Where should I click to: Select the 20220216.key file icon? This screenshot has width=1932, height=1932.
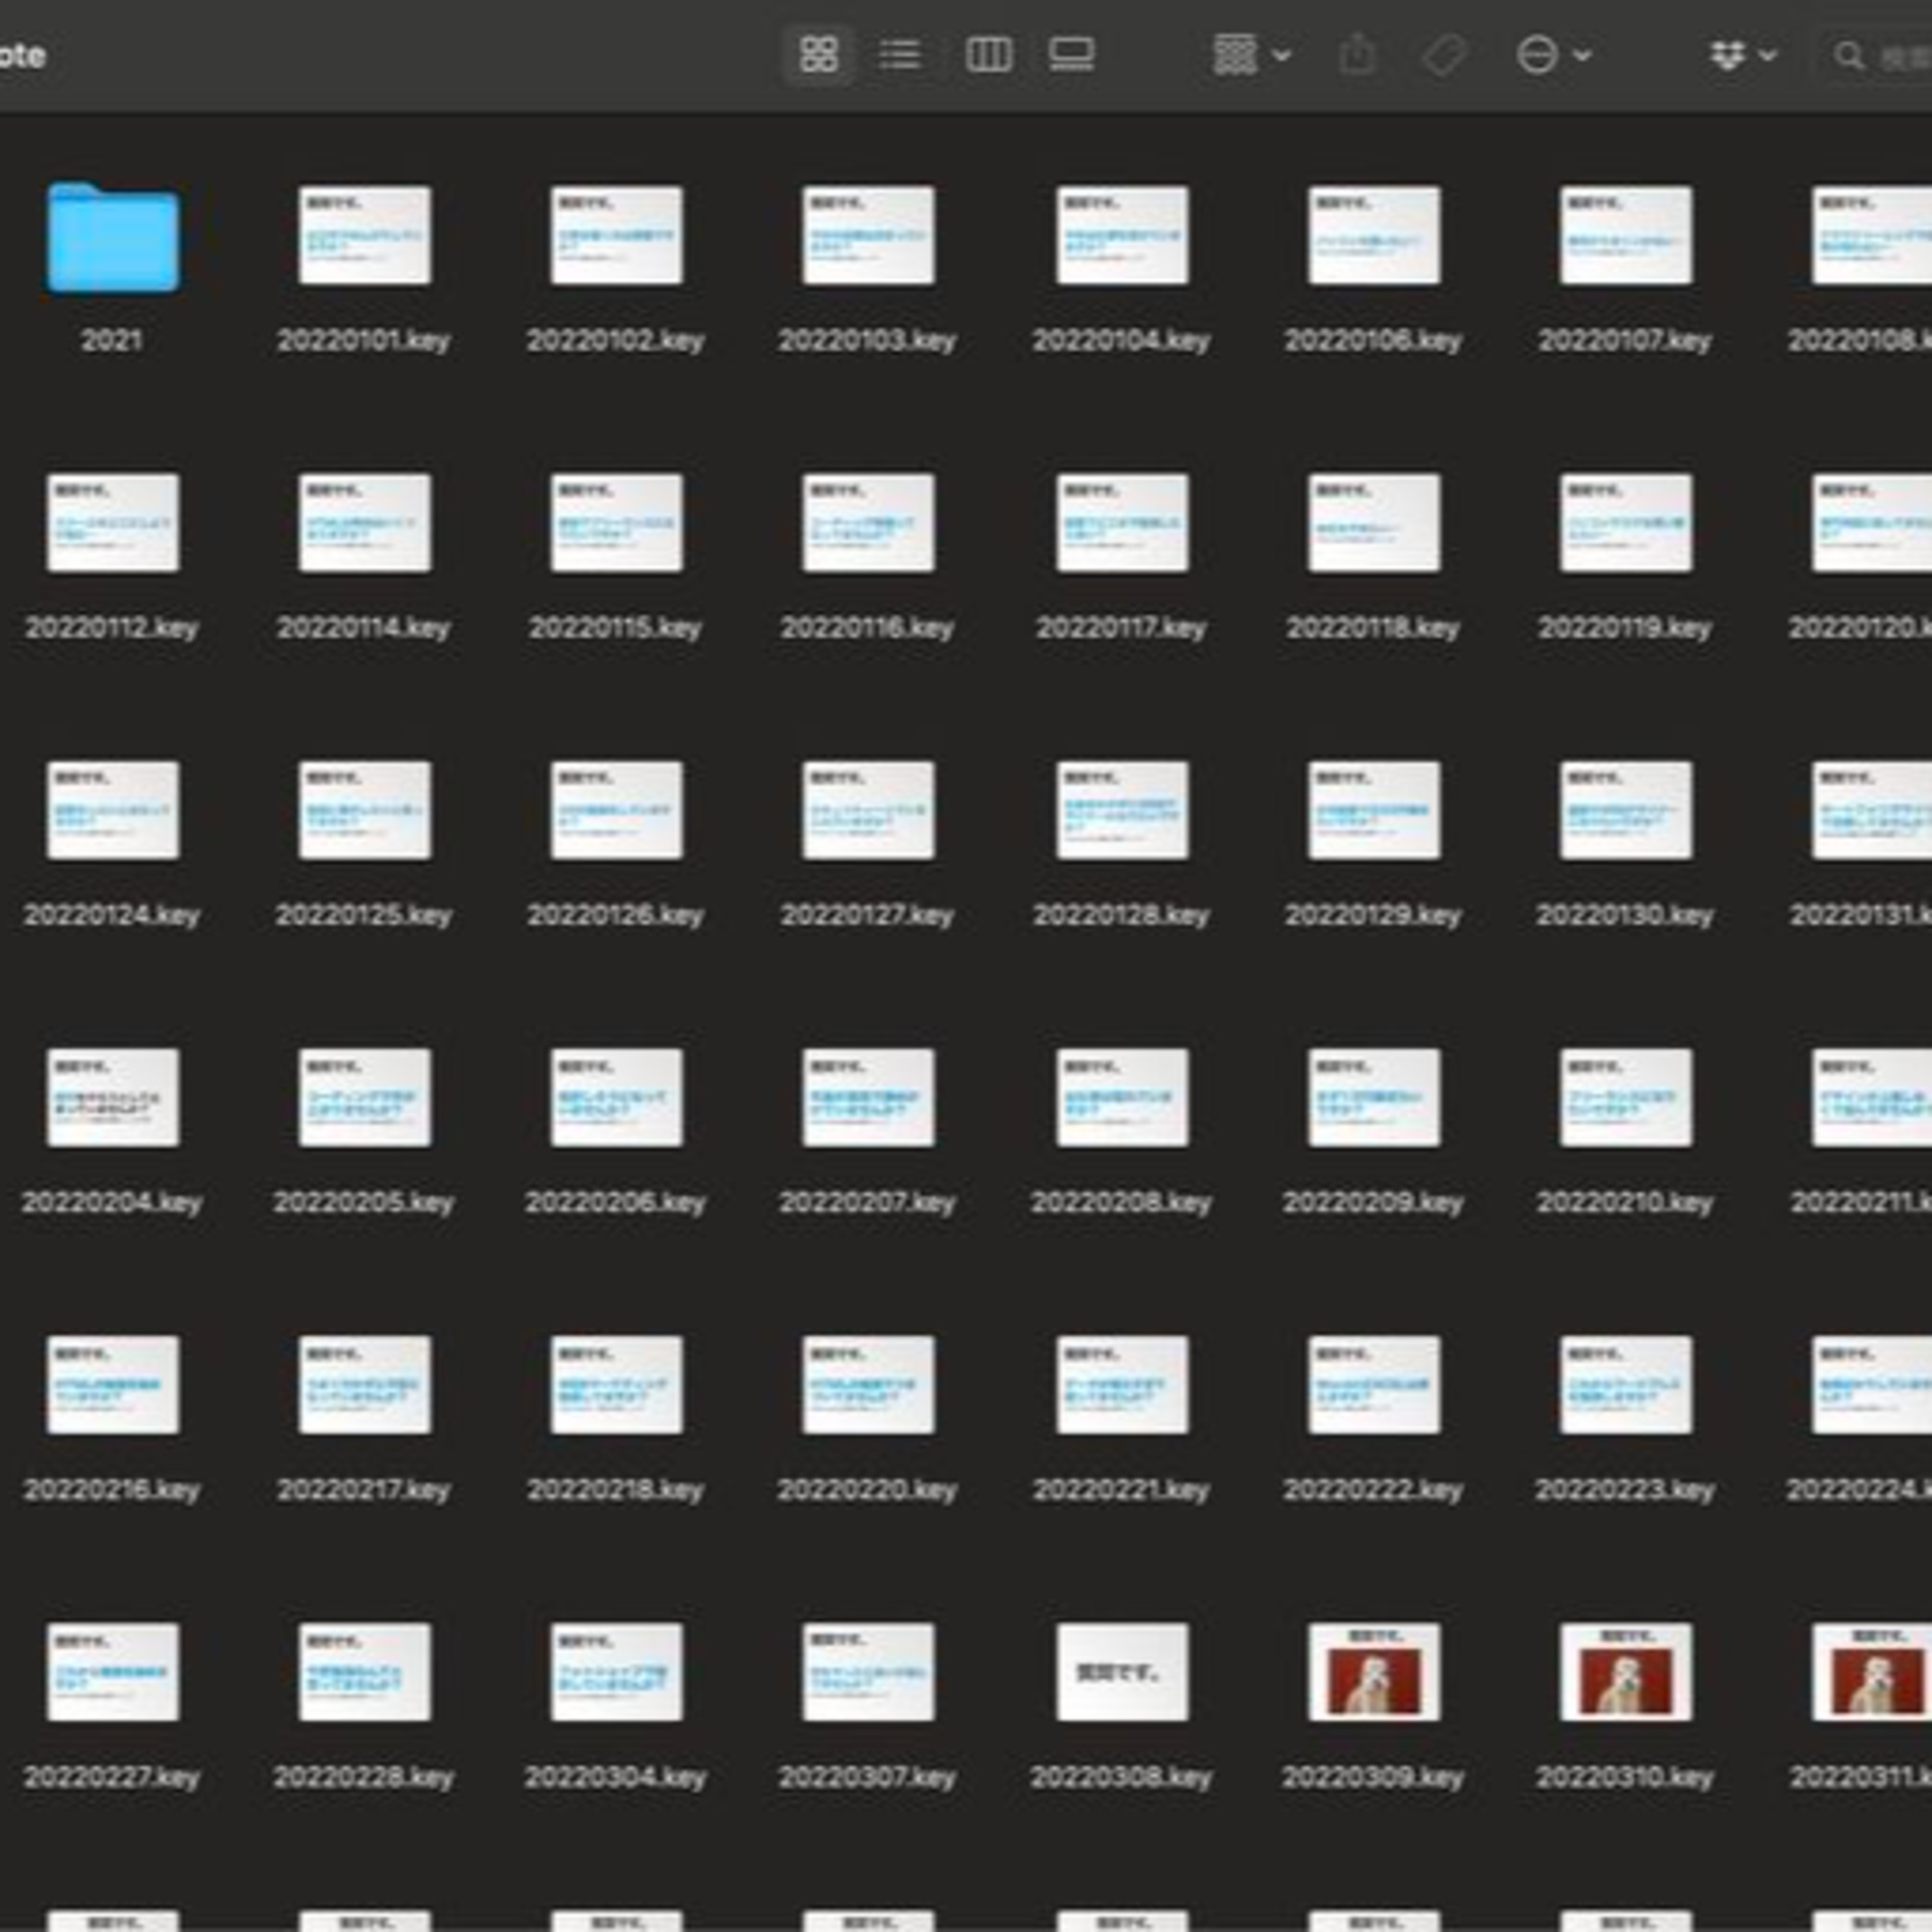pyautogui.click(x=113, y=1385)
